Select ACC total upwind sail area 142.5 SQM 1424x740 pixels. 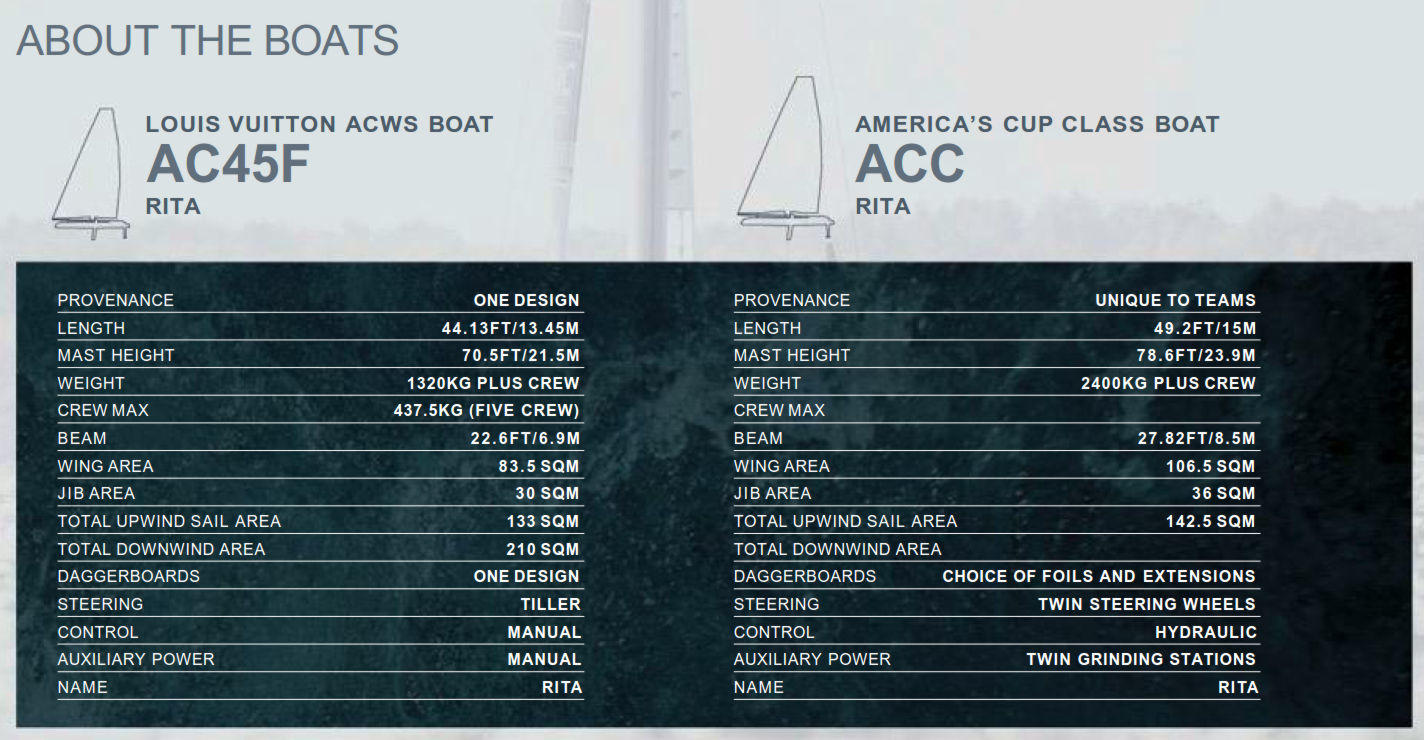(1211, 521)
